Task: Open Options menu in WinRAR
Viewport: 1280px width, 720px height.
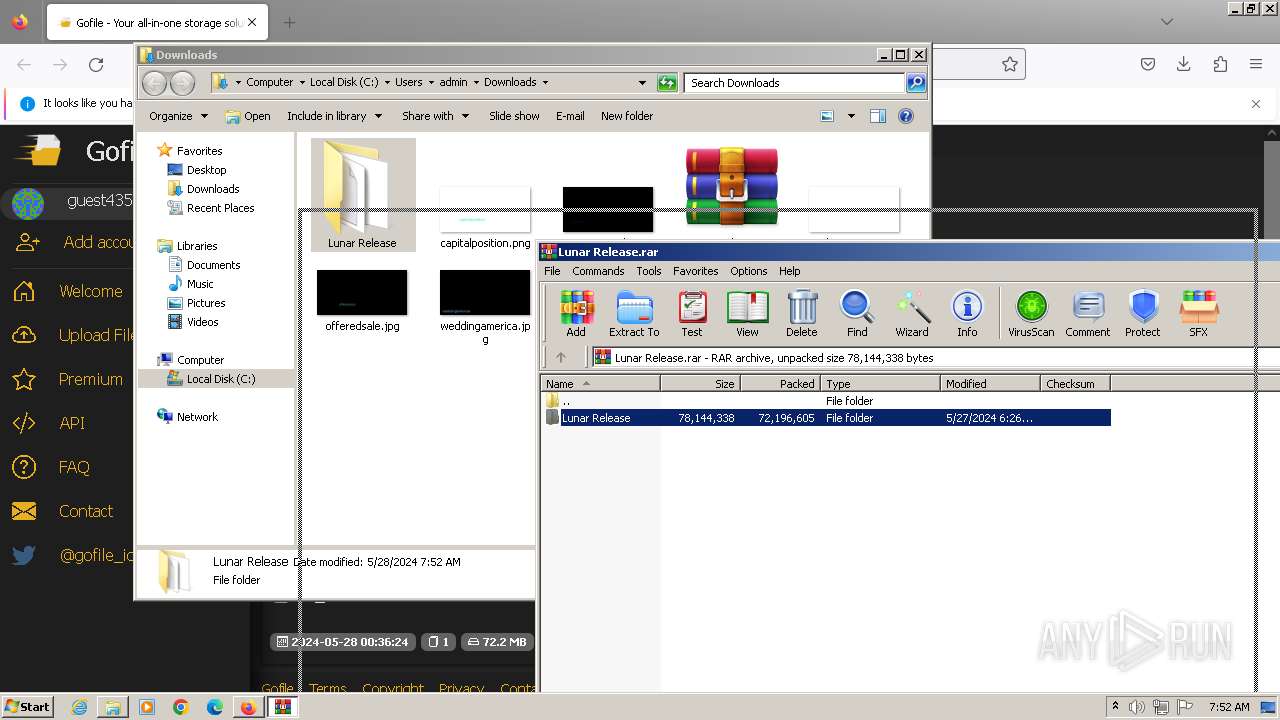Action: [748, 271]
